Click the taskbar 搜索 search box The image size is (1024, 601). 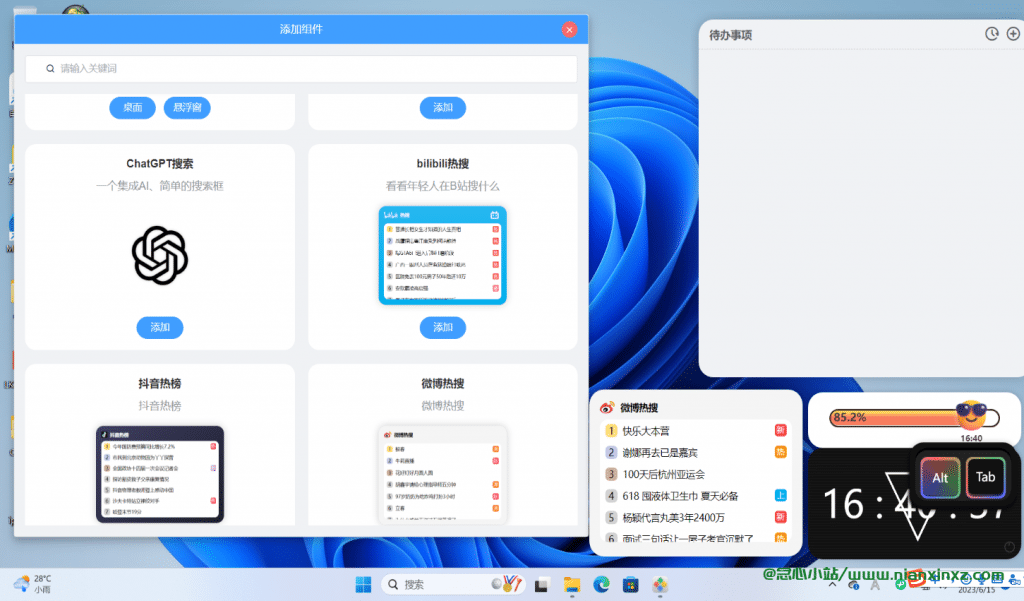452,584
